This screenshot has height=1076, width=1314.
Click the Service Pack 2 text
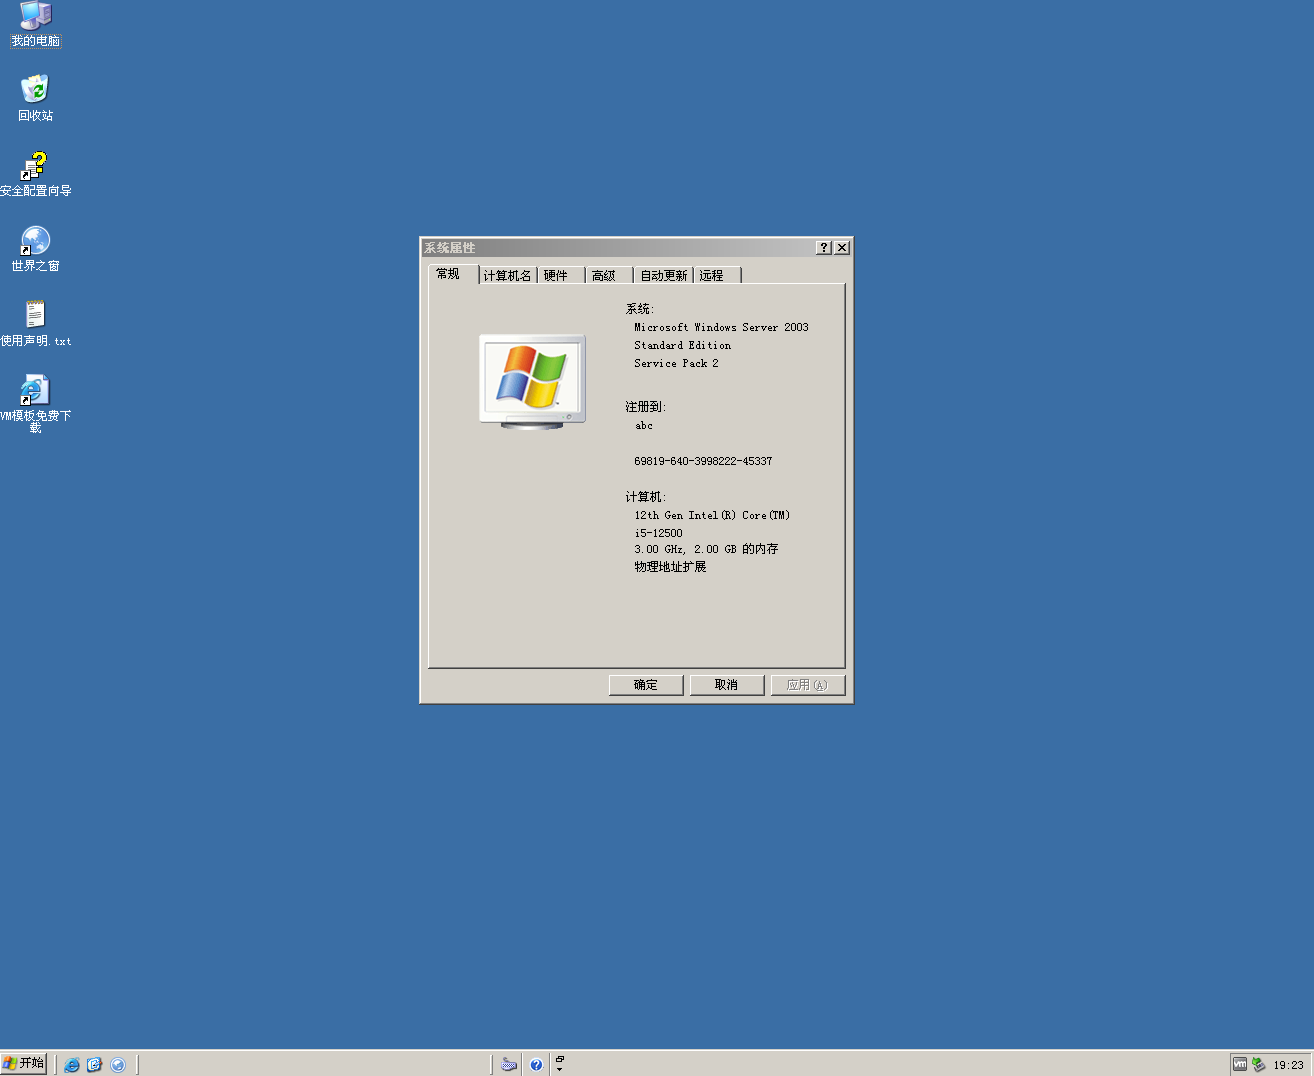click(x=676, y=363)
